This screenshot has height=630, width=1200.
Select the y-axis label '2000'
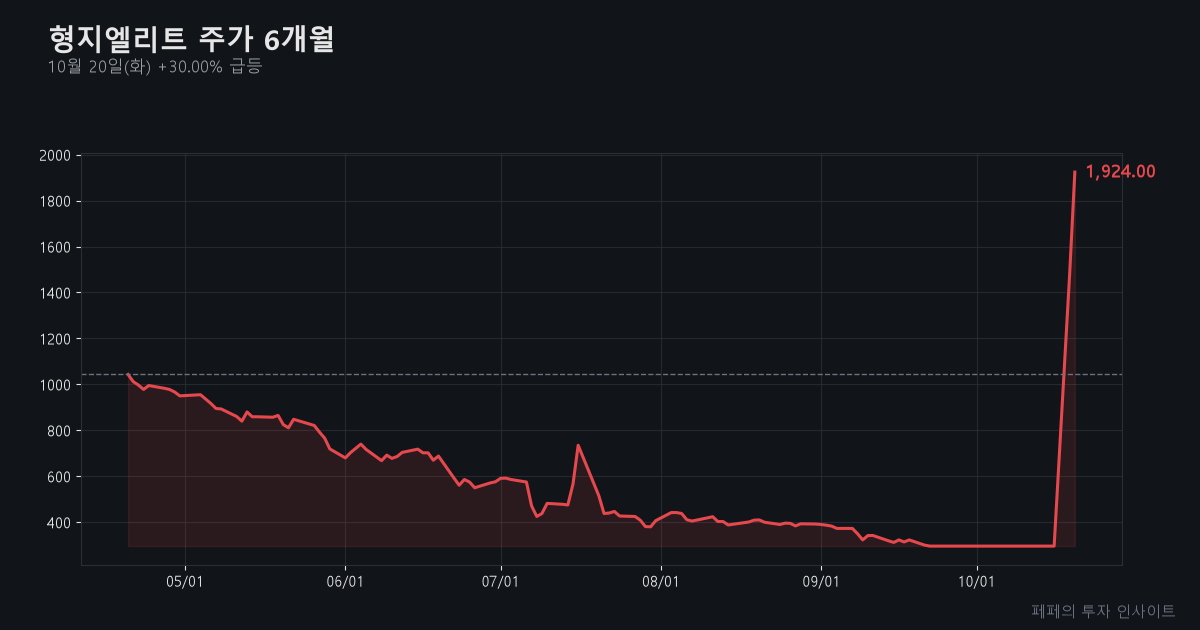click(x=54, y=156)
